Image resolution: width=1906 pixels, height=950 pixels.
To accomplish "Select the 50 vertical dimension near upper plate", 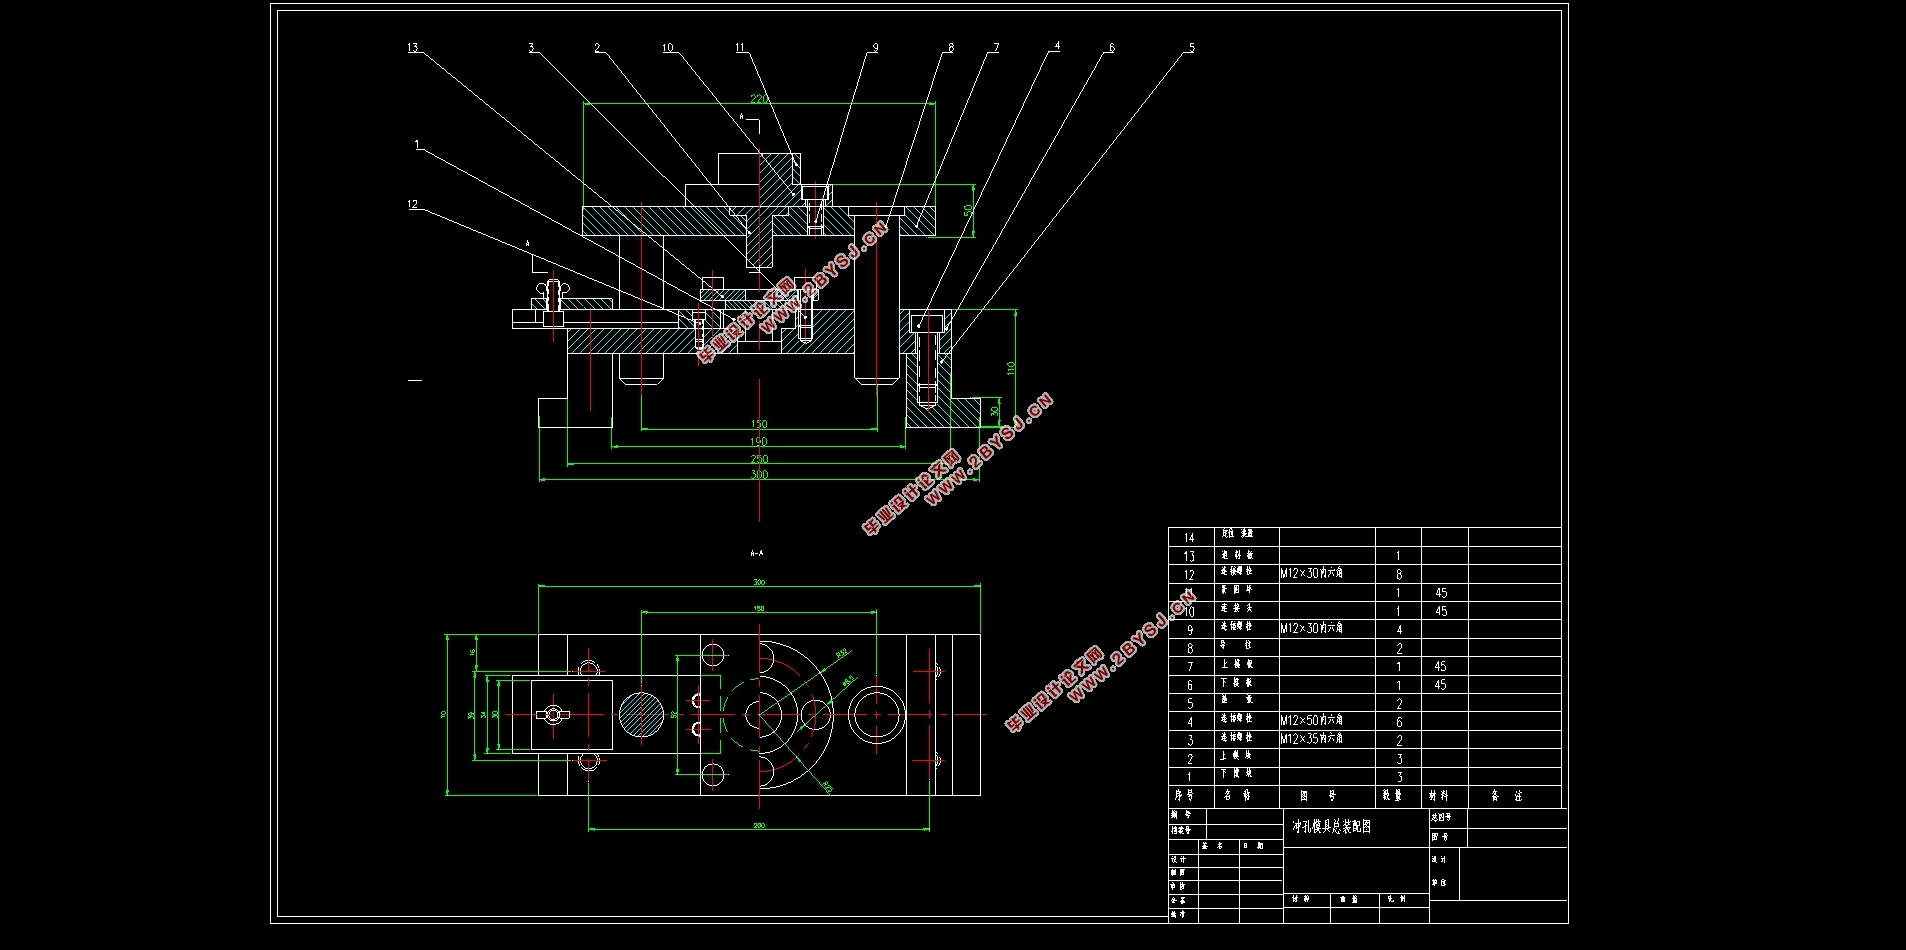I will pos(968,210).
